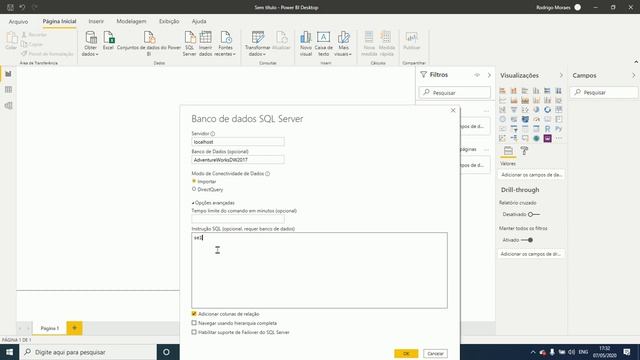Viewport: 640px width, 360px height.
Task: Open the Obter dados dropdown
Action: pyautogui.click(x=90, y=44)
